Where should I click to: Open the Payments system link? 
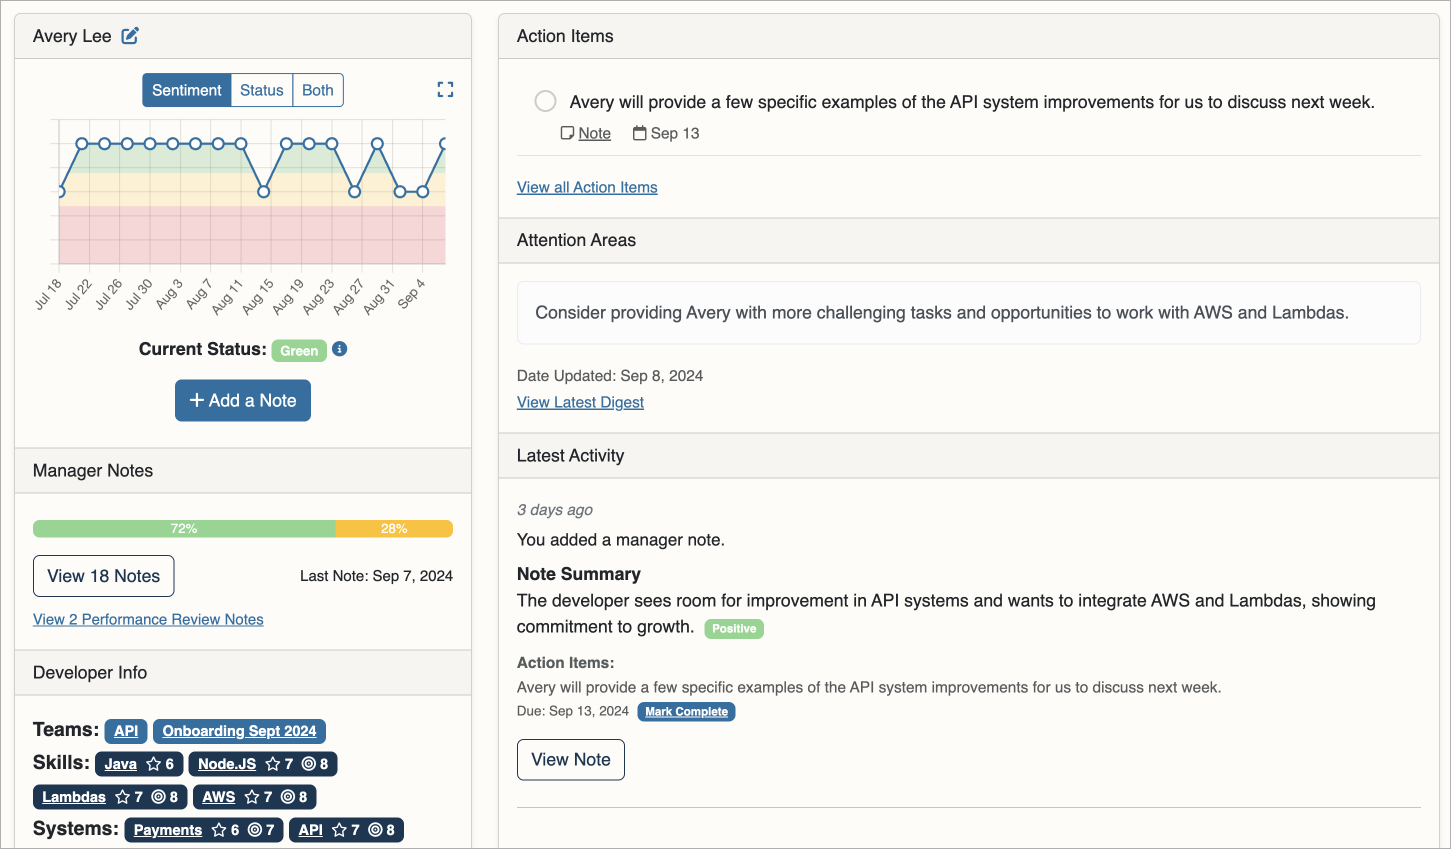[x=168, y=830]
